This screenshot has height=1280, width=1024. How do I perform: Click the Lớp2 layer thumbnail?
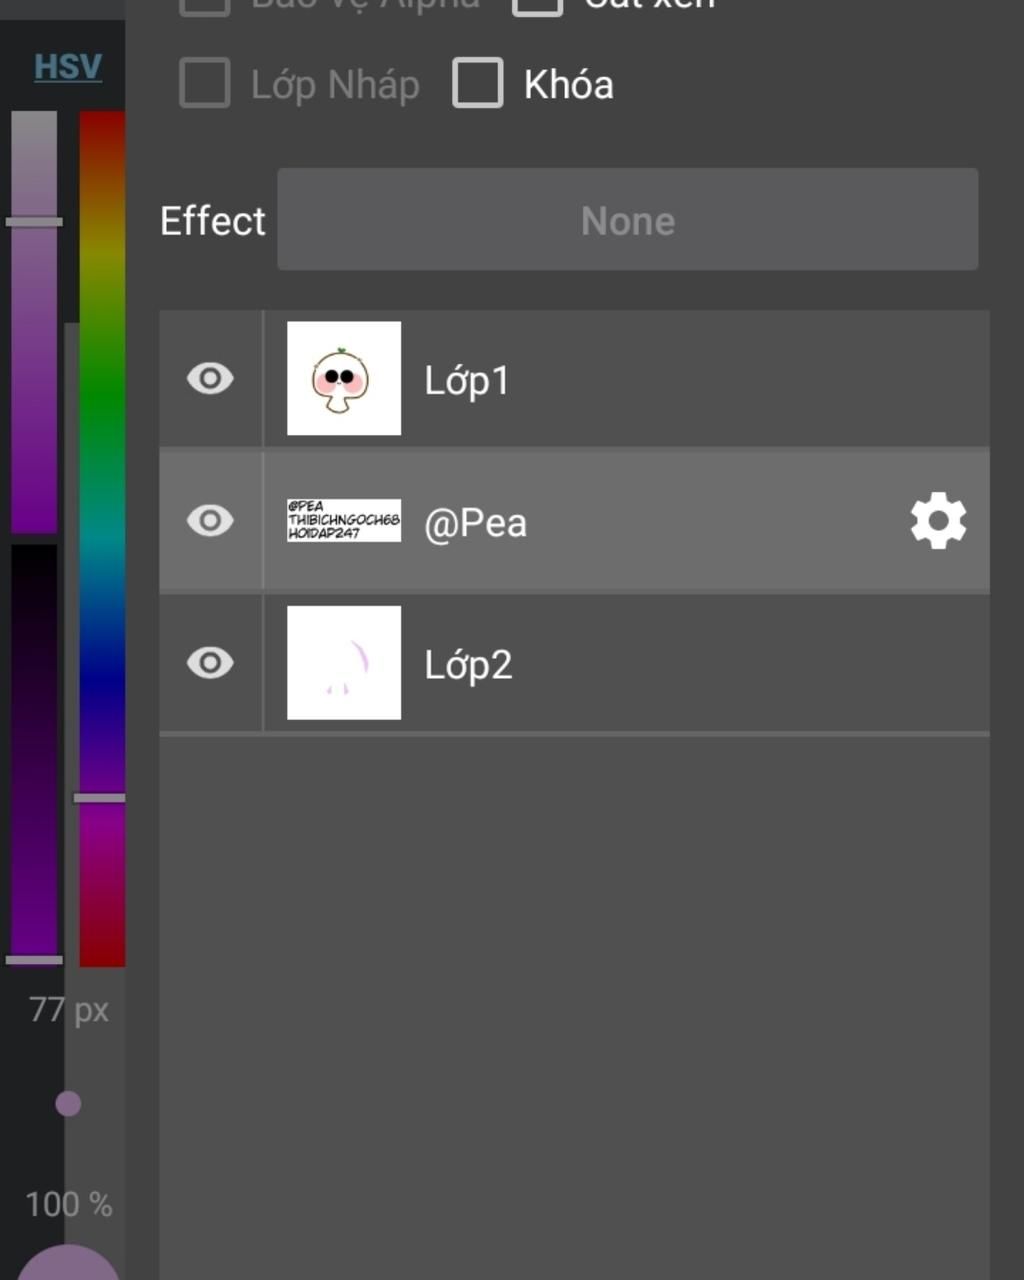344,662
